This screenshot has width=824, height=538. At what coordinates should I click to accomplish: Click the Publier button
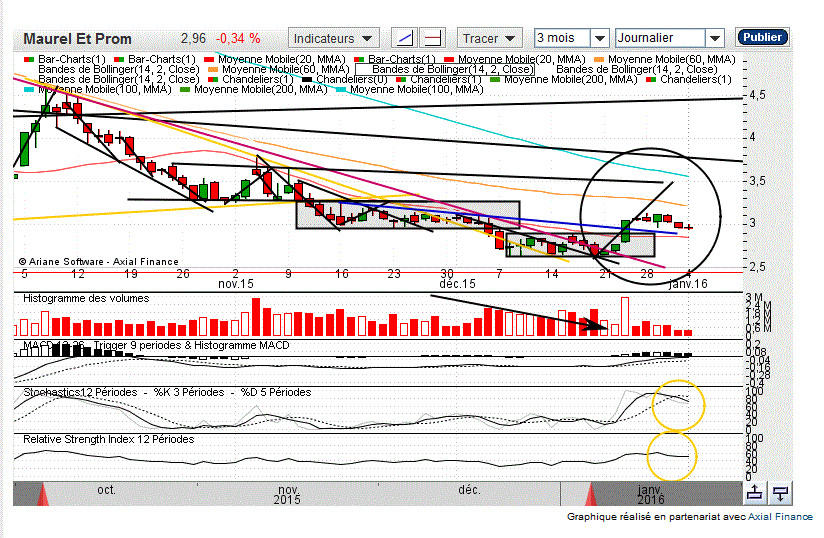(x=762, y=37)
